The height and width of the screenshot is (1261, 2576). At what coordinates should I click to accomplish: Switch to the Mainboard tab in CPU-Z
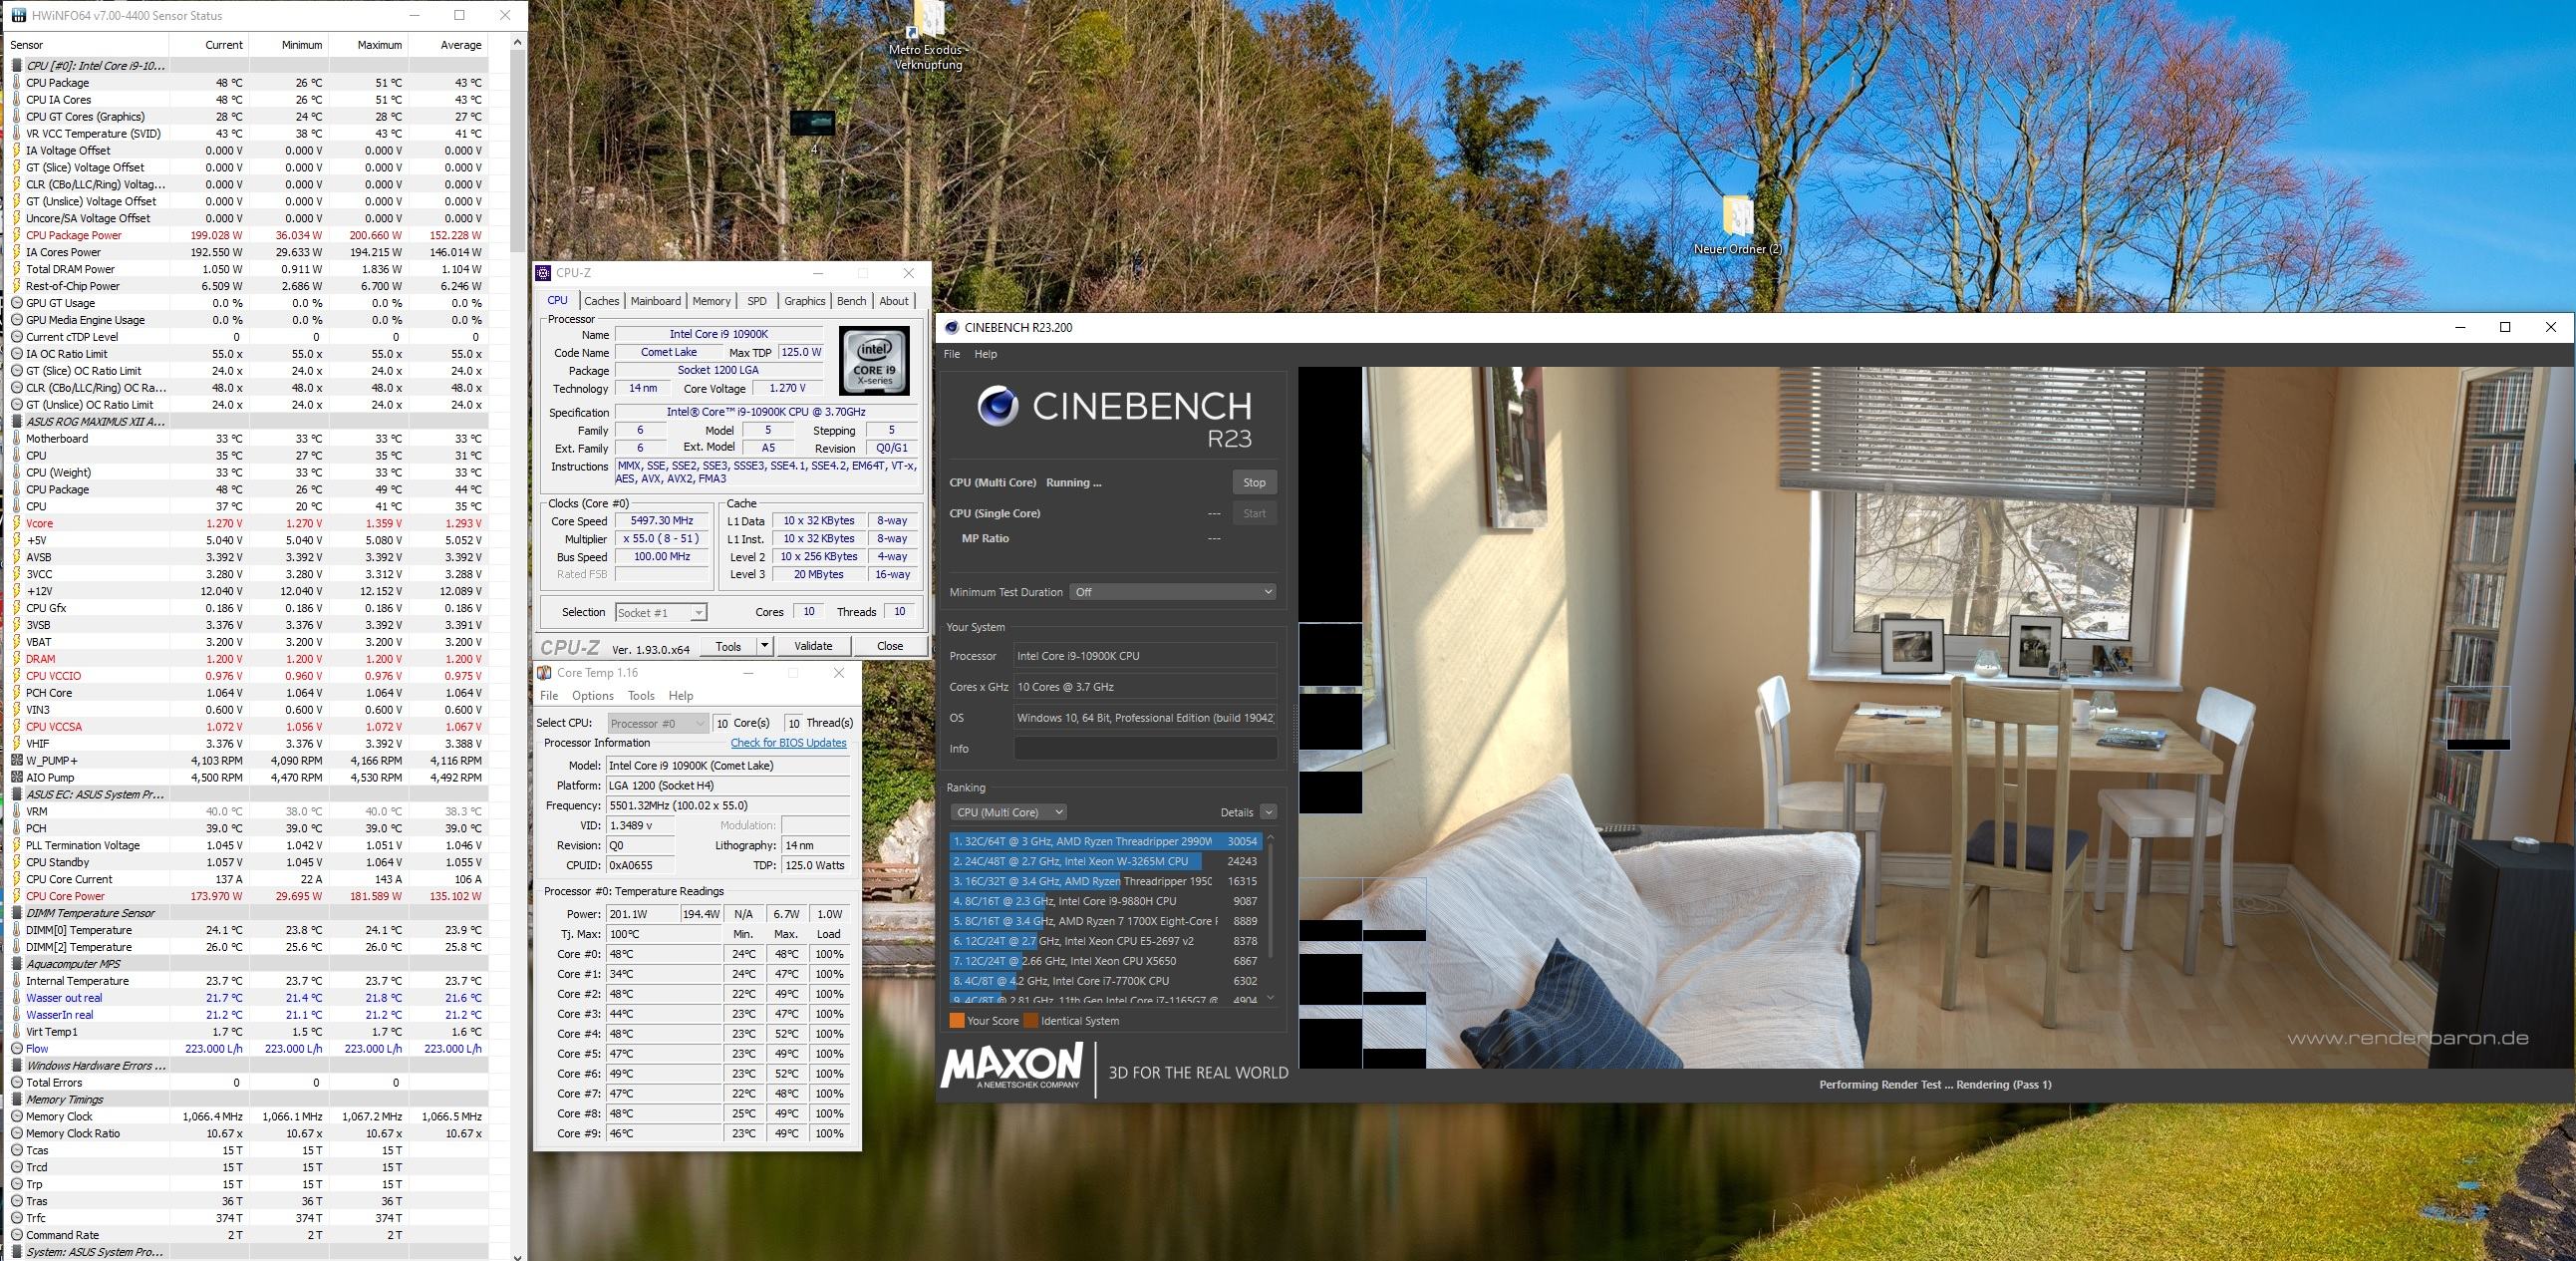655,301
